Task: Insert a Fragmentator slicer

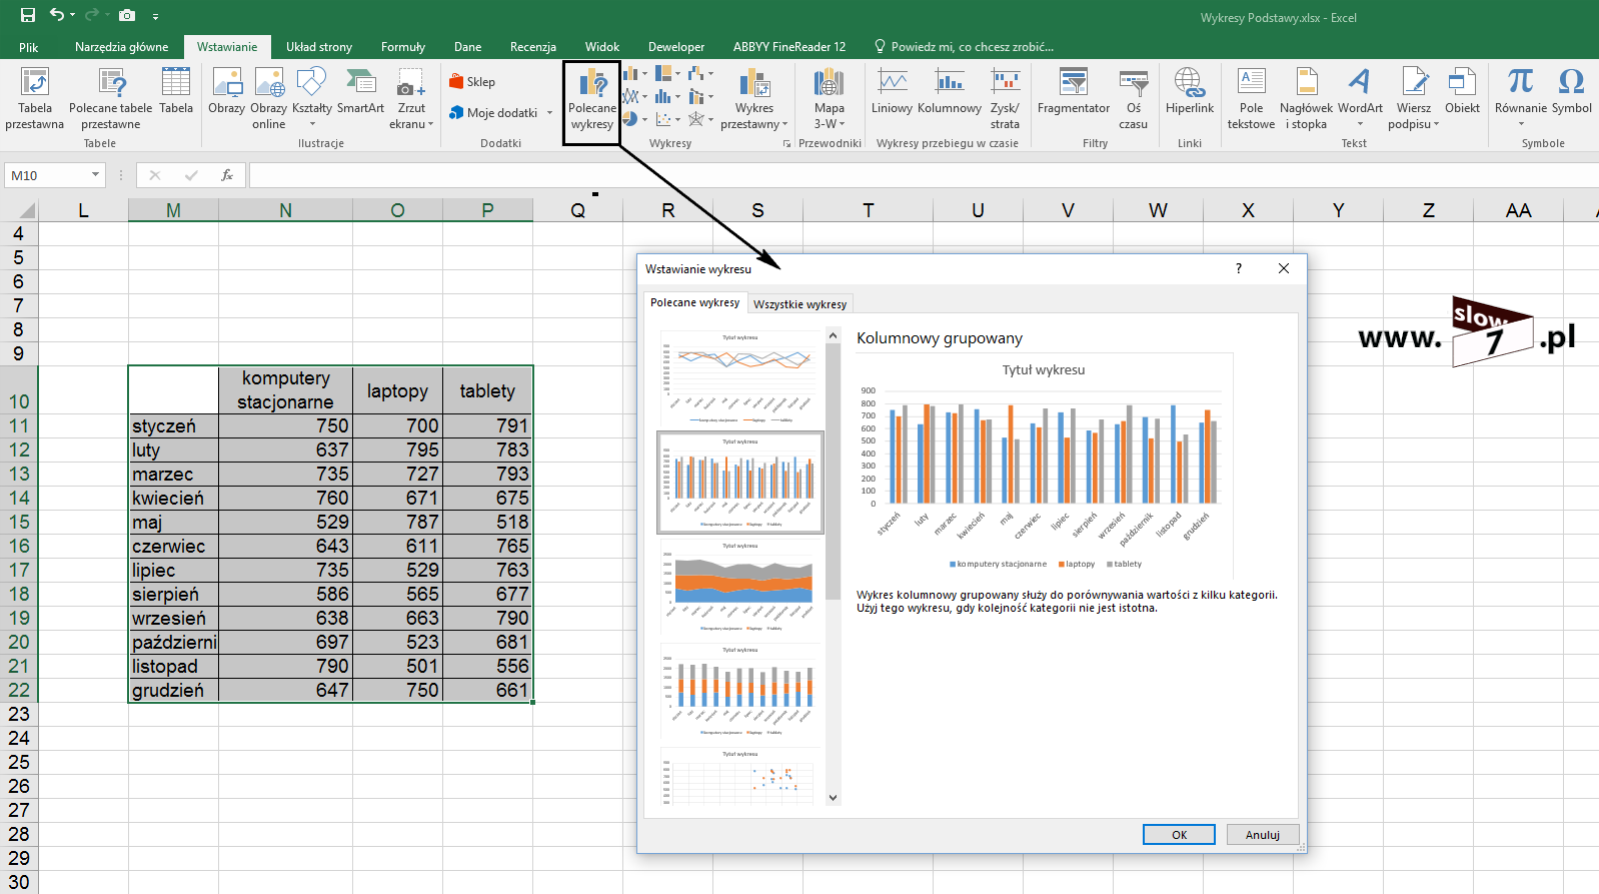Action: pyautogui.click(x=1073, y=91)
